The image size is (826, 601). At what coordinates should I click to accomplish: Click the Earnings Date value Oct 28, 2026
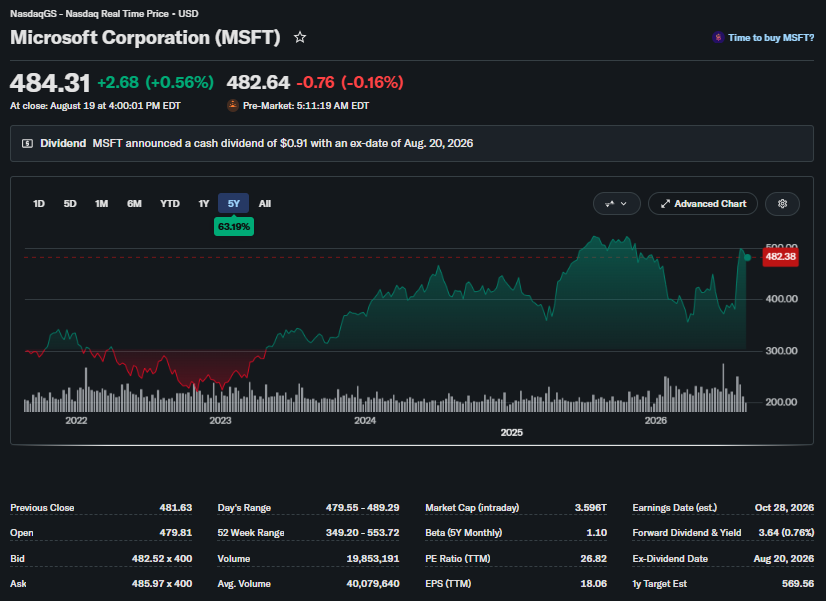point(784,508)
